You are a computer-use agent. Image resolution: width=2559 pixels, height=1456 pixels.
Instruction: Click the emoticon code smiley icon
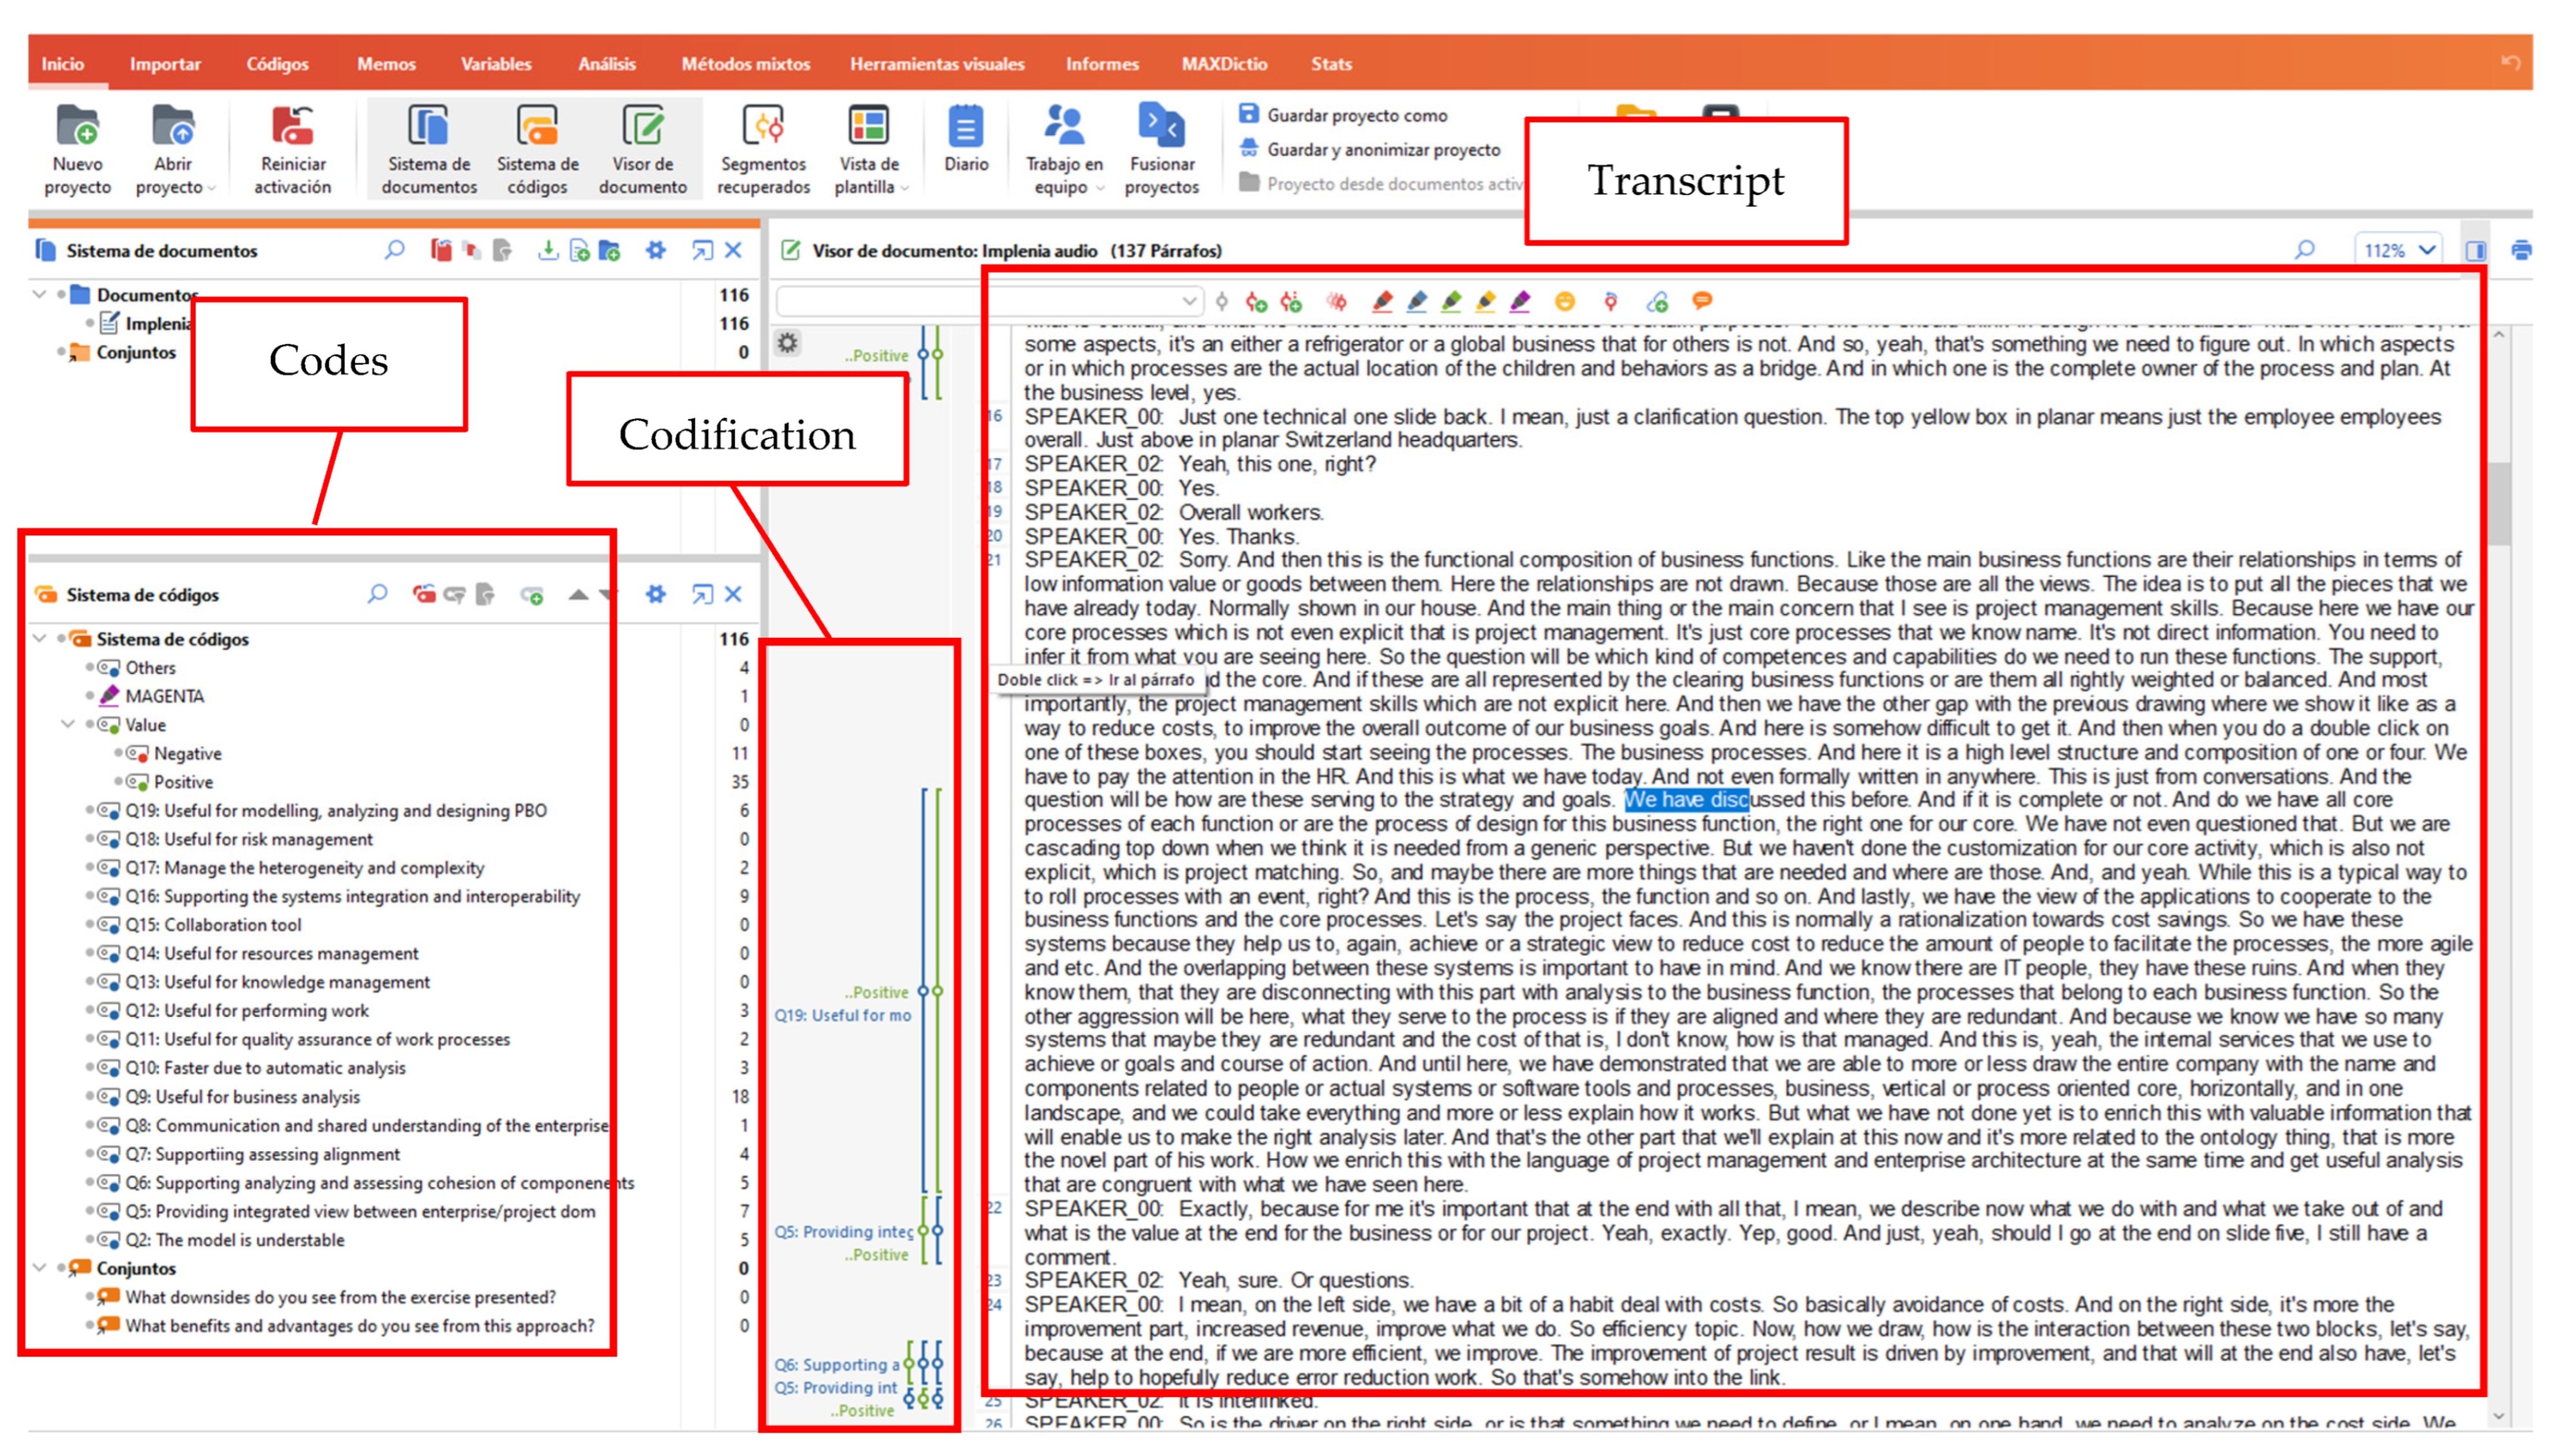[1565, 301]
